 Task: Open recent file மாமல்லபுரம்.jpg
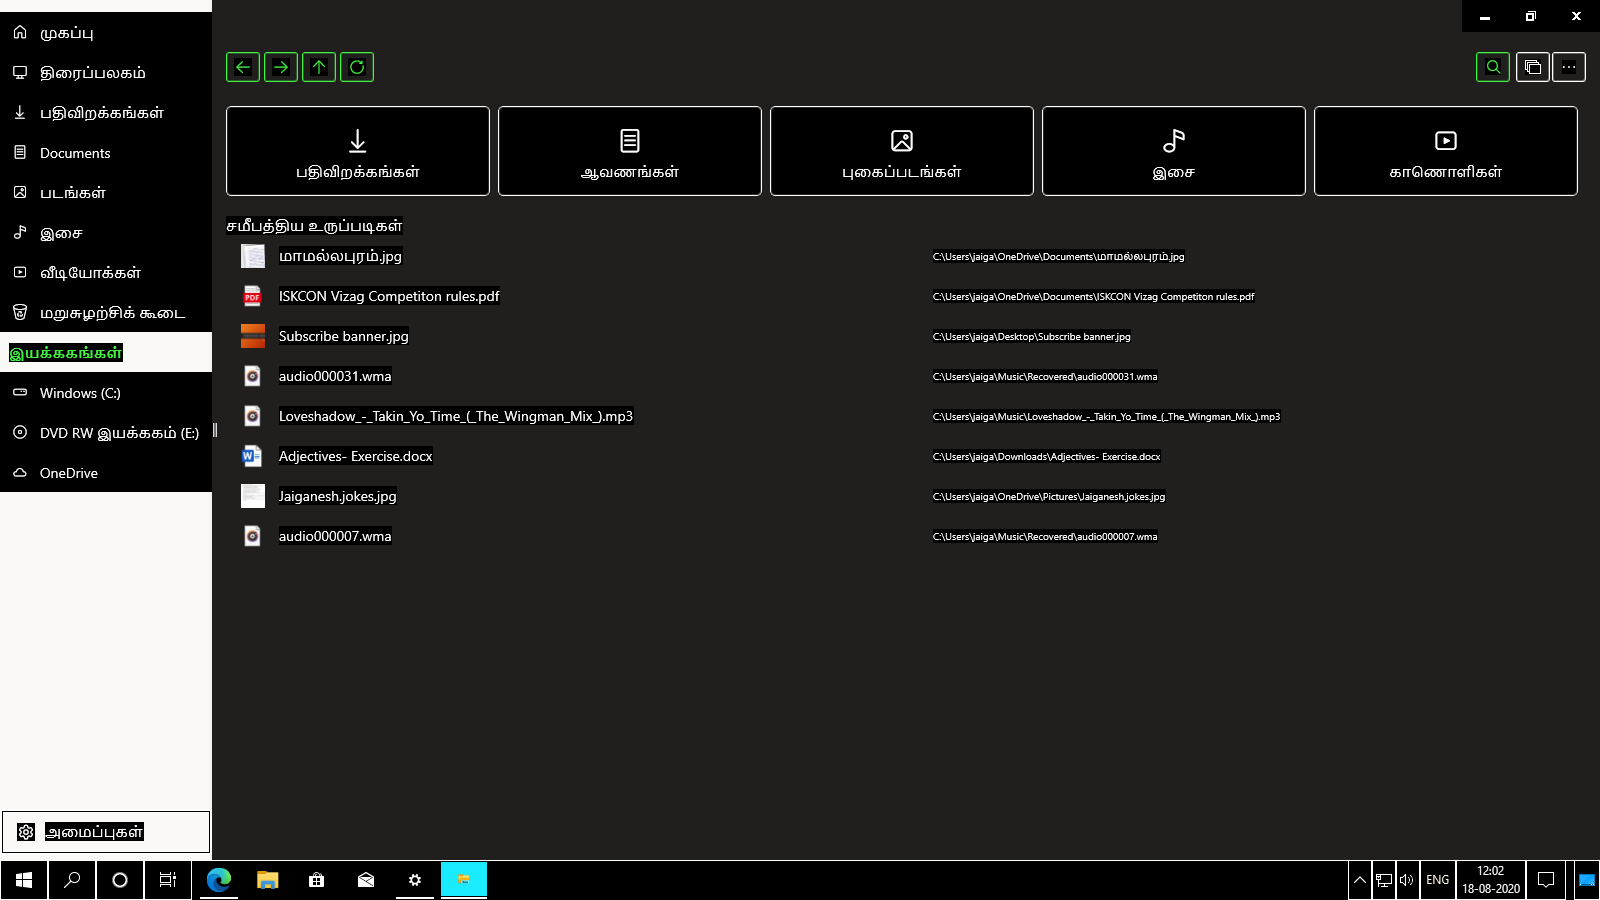click(x=340, y=256)
